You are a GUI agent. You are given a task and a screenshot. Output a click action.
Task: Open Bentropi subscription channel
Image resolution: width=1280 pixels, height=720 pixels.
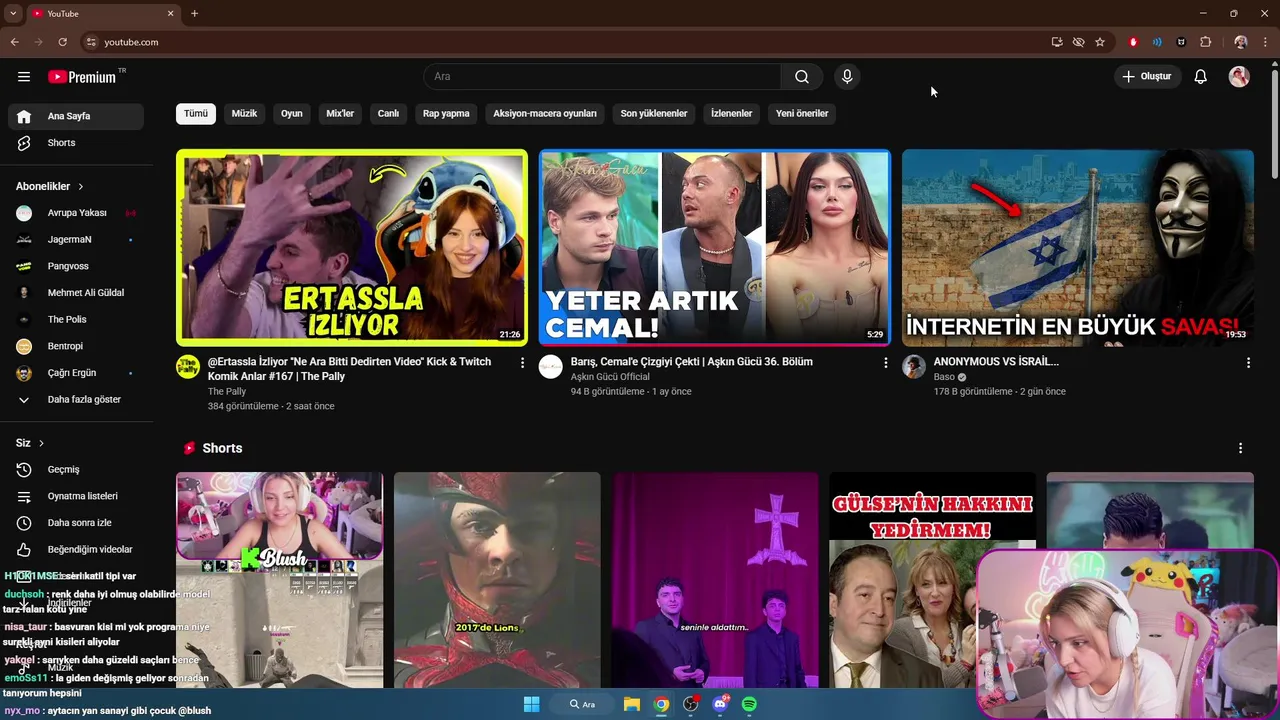coord(76,346)
